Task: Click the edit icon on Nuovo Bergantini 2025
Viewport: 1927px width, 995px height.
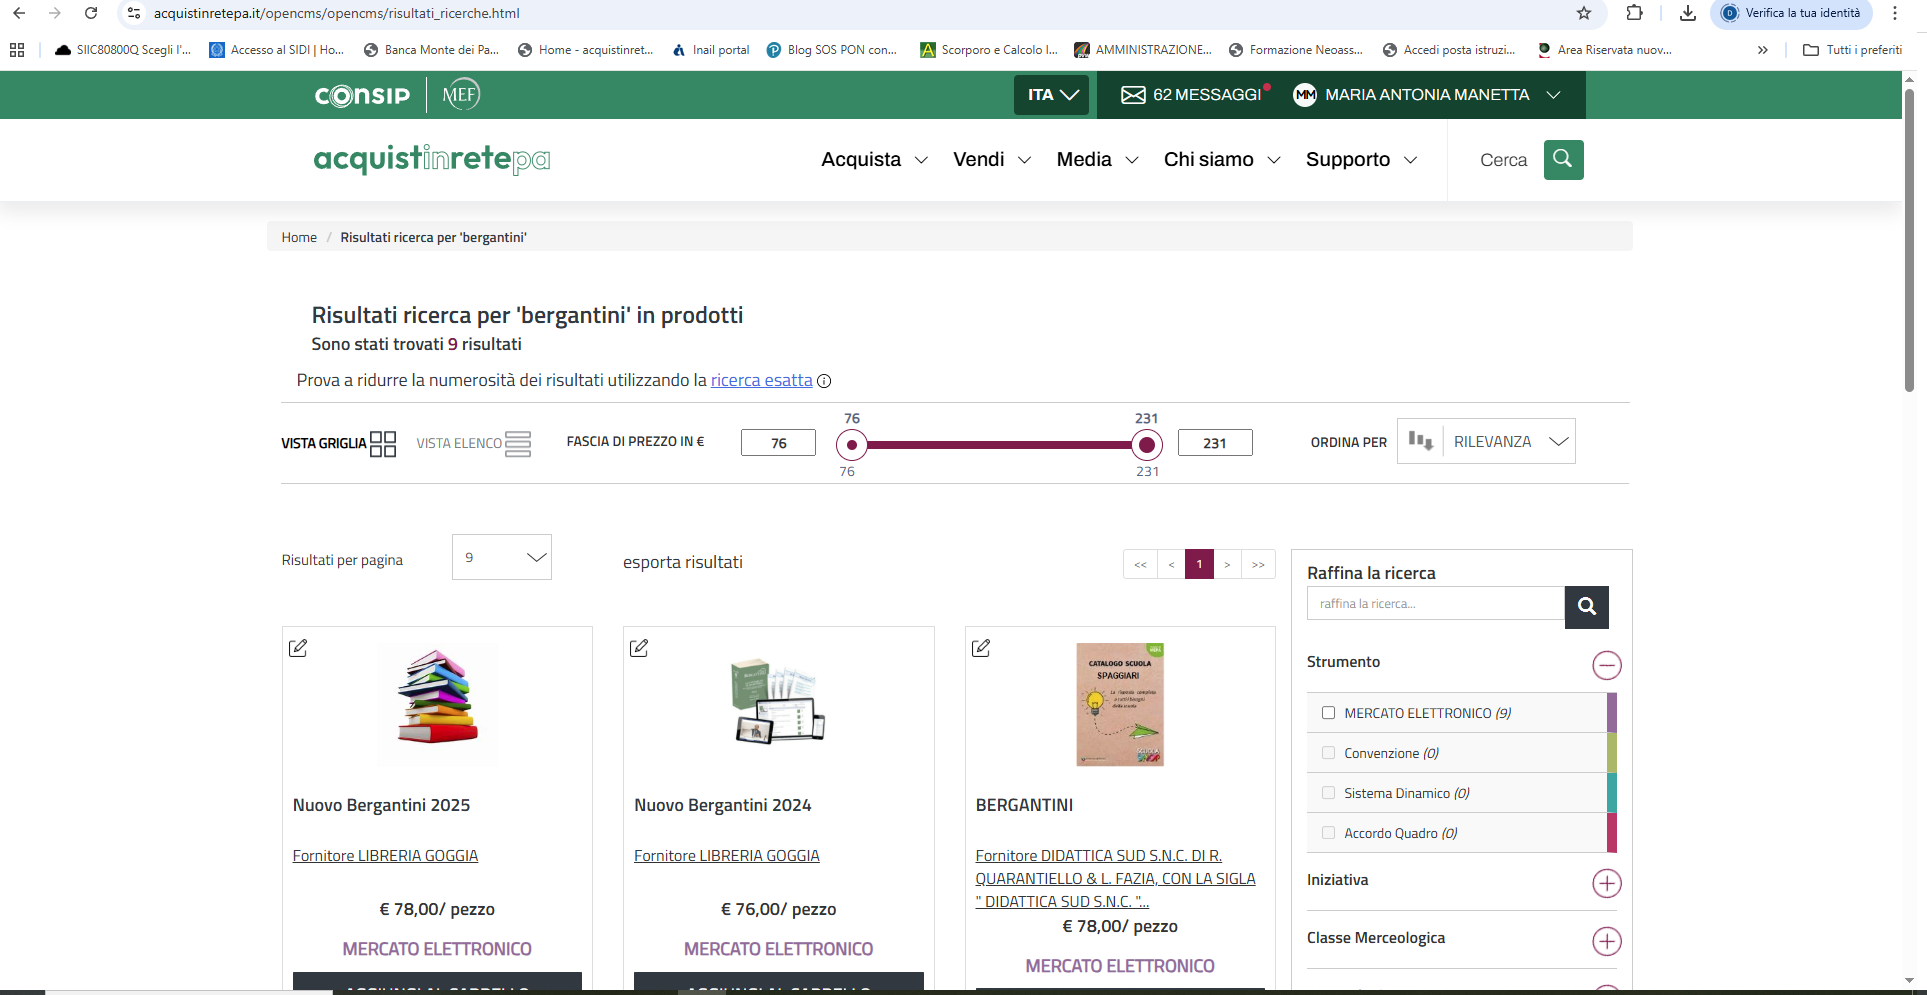Action: click(x=298, y=648)
